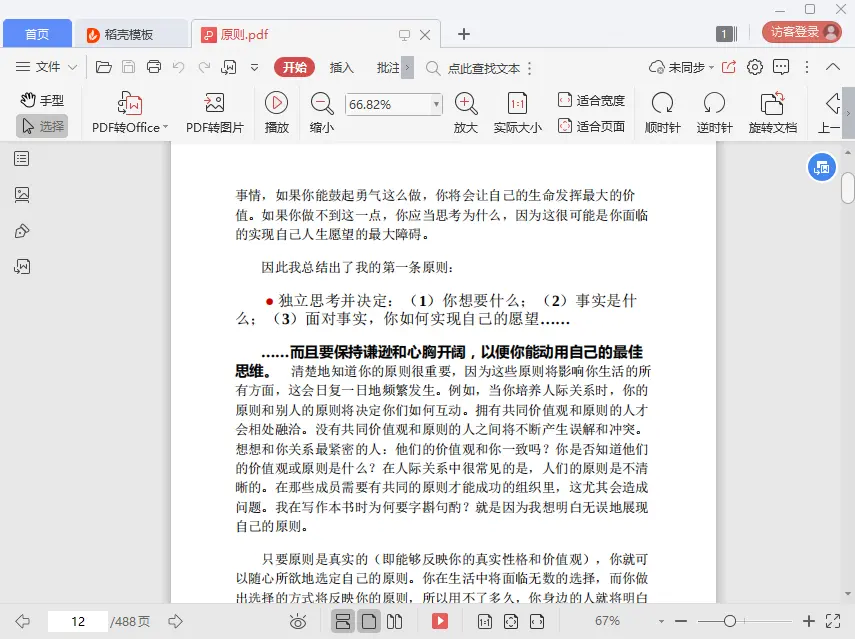The image size is (855, 639).
Task: Open quick access toolbar dropdown
Action: pyautogui.click(x=254, y=68)
